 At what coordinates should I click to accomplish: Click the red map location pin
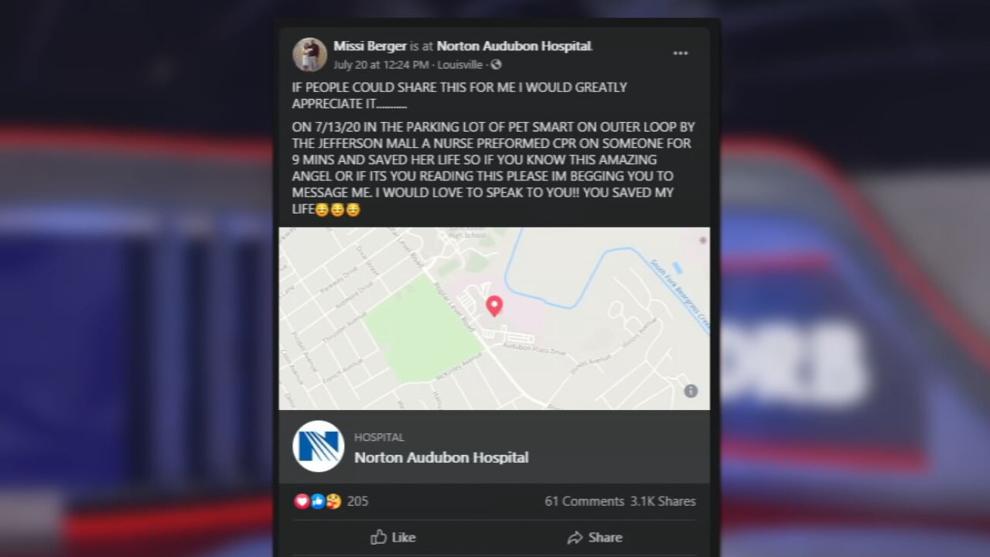click(494, 306)
